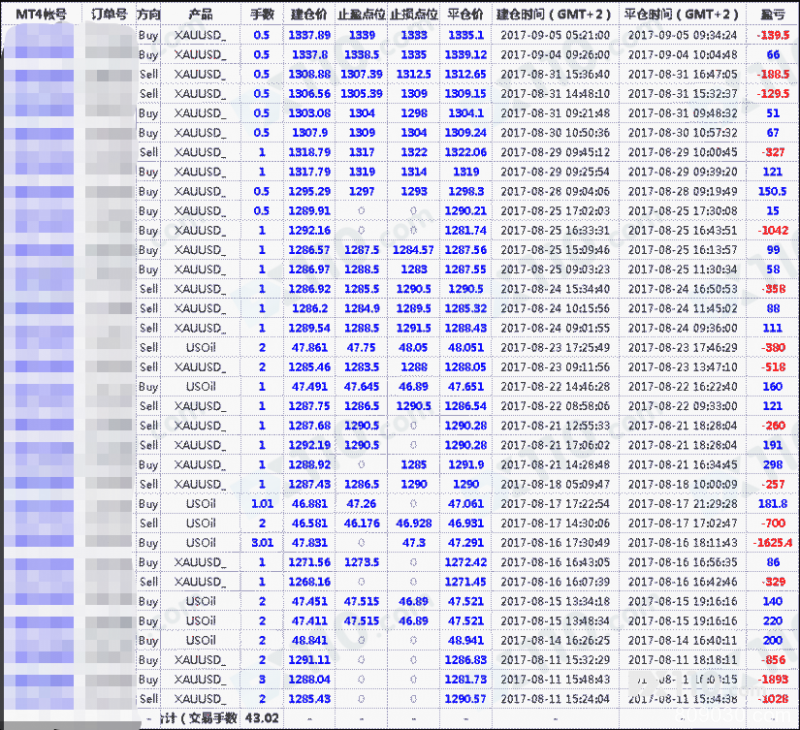Click open price 1292.19

309,445
